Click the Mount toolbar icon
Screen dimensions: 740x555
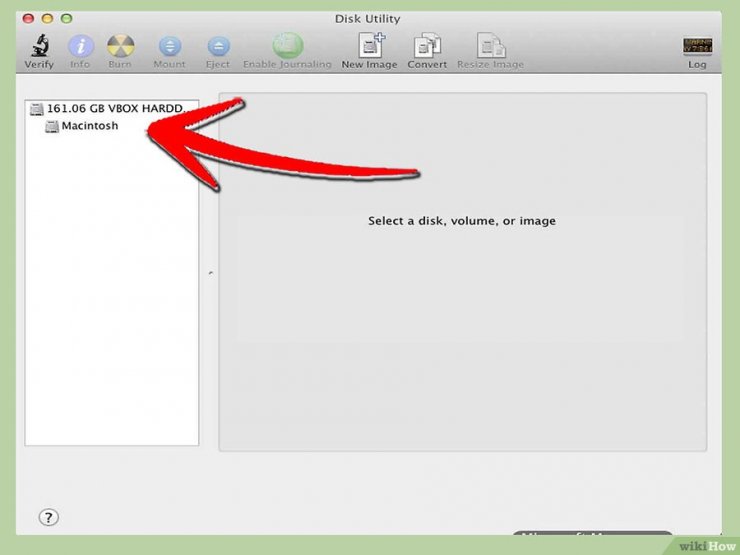(x=170, y=46)
